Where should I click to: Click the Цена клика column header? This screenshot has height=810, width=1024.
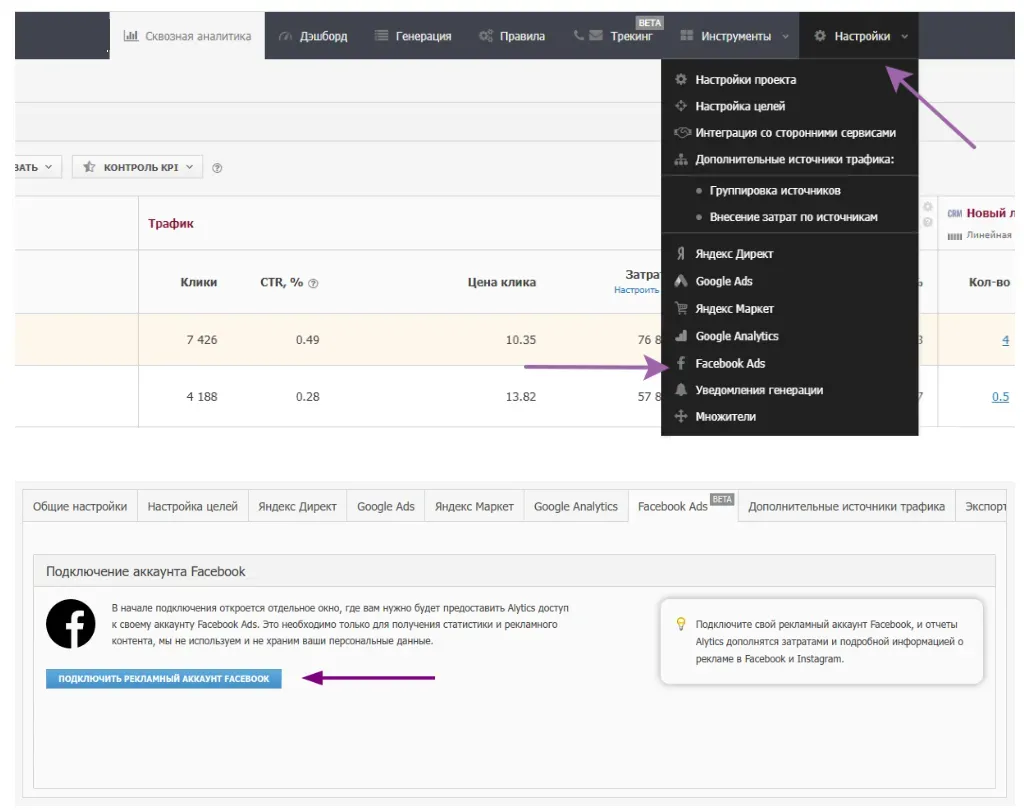tap(502, 282)
